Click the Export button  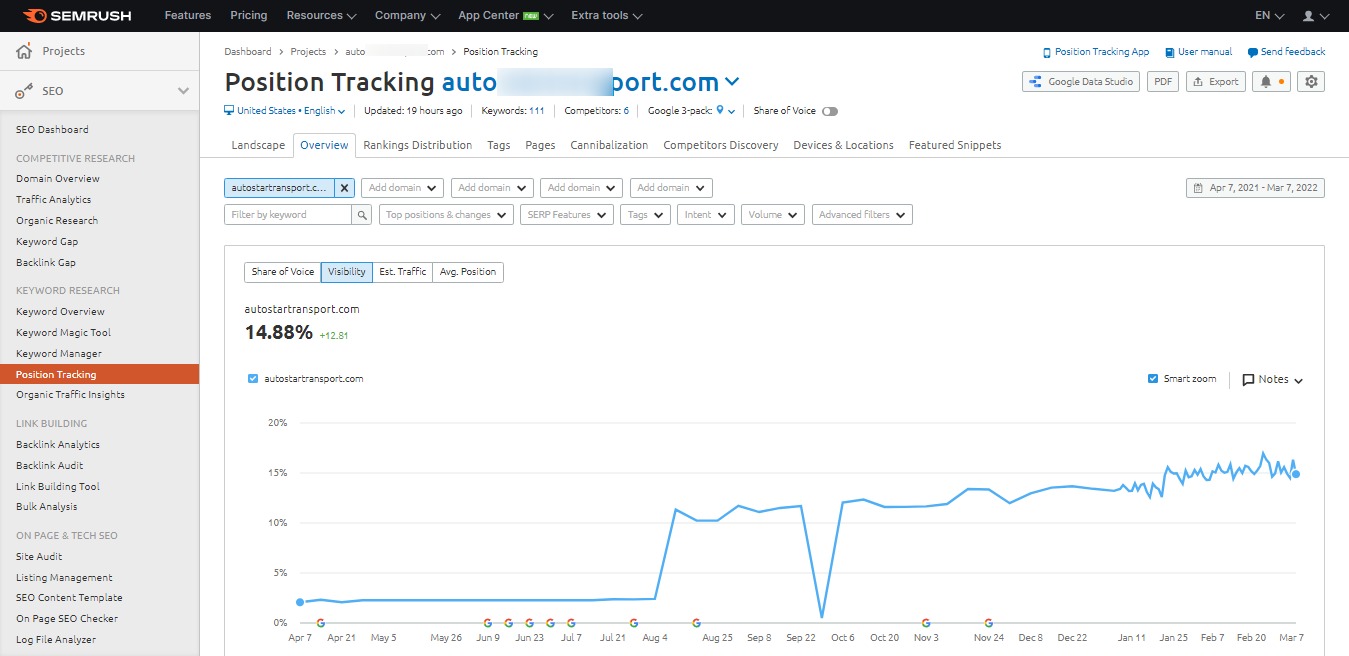pos(1215,82)
